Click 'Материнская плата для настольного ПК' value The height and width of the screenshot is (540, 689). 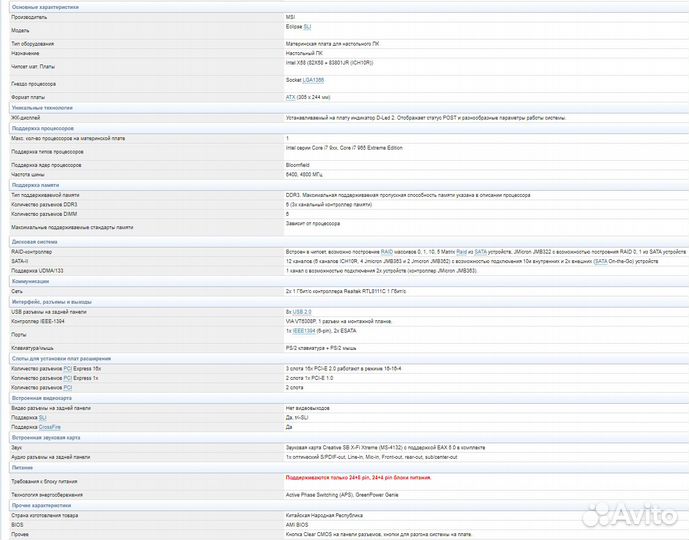[x=332, y=44]
